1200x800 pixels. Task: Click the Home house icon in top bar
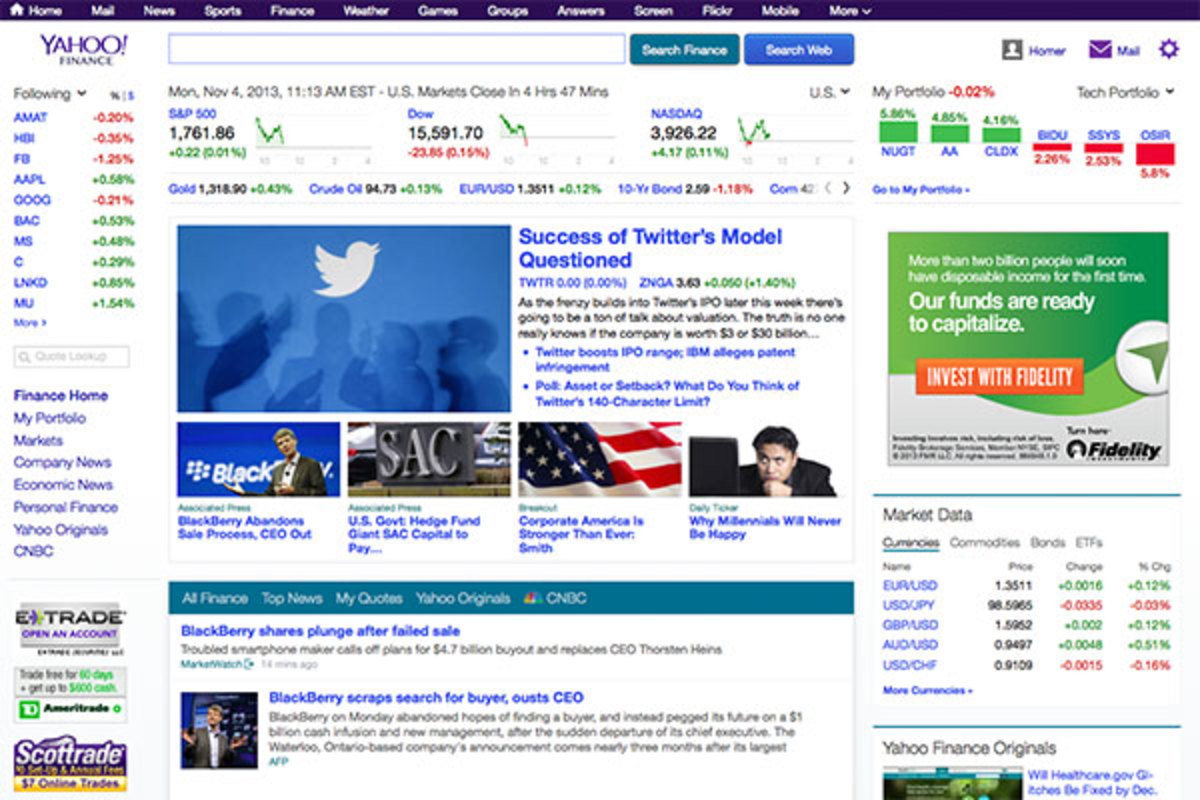(16, 10)
